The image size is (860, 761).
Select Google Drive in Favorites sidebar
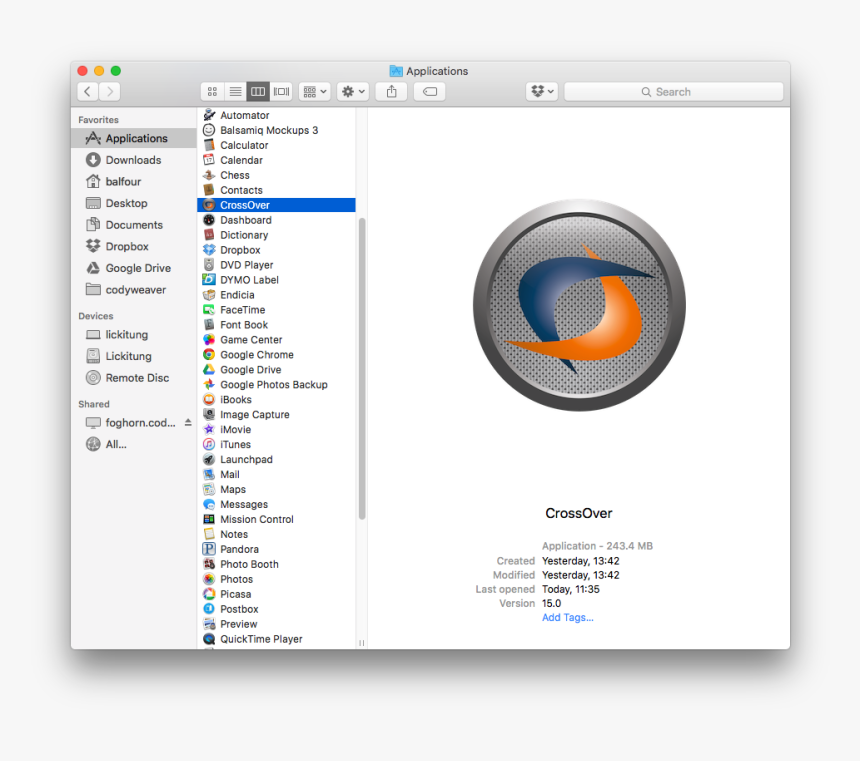[137, 268]
